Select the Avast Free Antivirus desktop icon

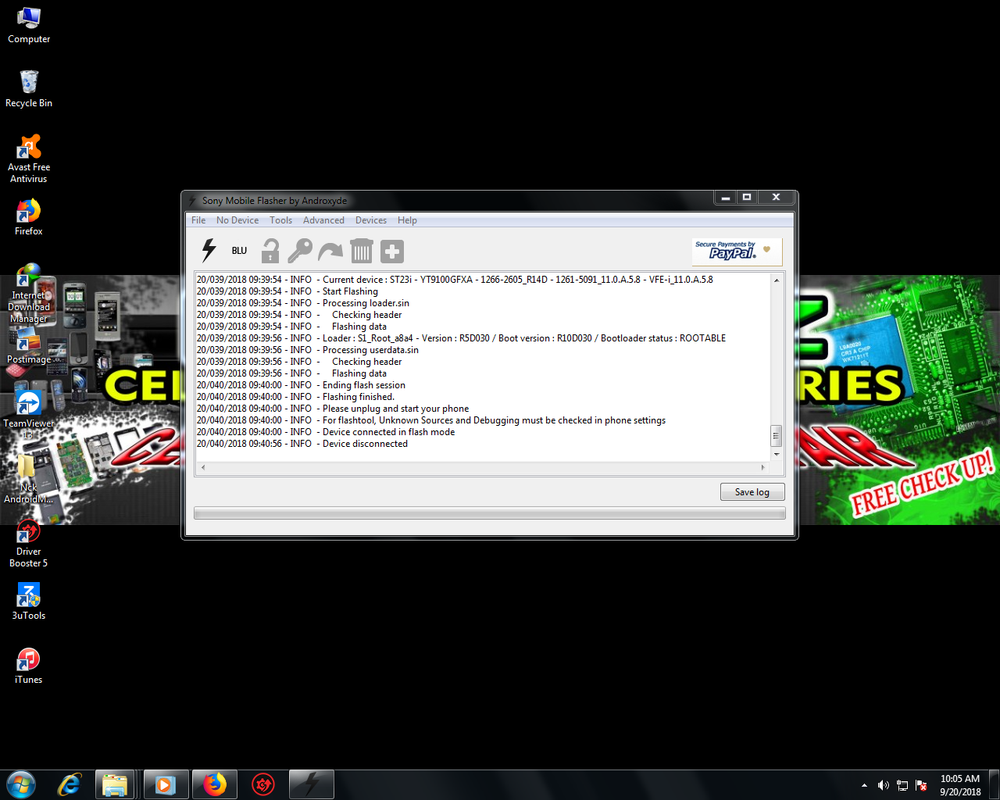[x=29, y=159]
